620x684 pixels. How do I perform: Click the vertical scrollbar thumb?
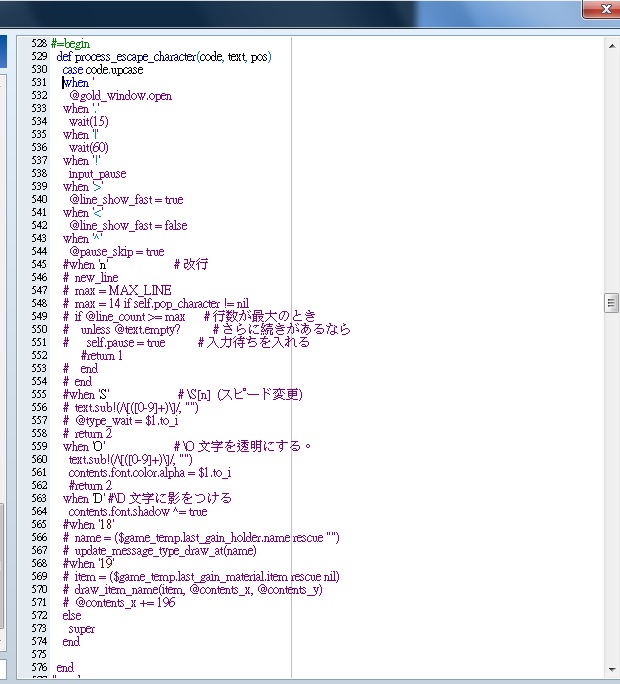click(x=612, y=303)
